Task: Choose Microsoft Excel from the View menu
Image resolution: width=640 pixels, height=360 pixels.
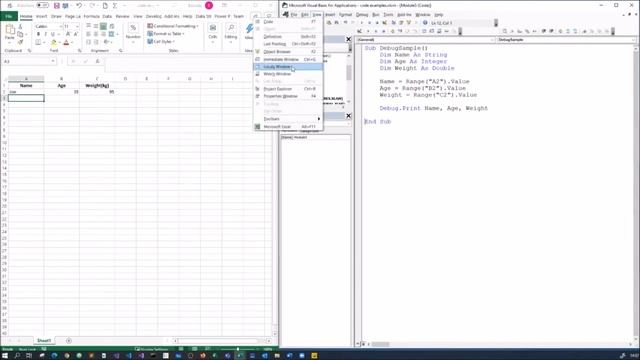Action: pyautogui.click(x=288, y=127)
